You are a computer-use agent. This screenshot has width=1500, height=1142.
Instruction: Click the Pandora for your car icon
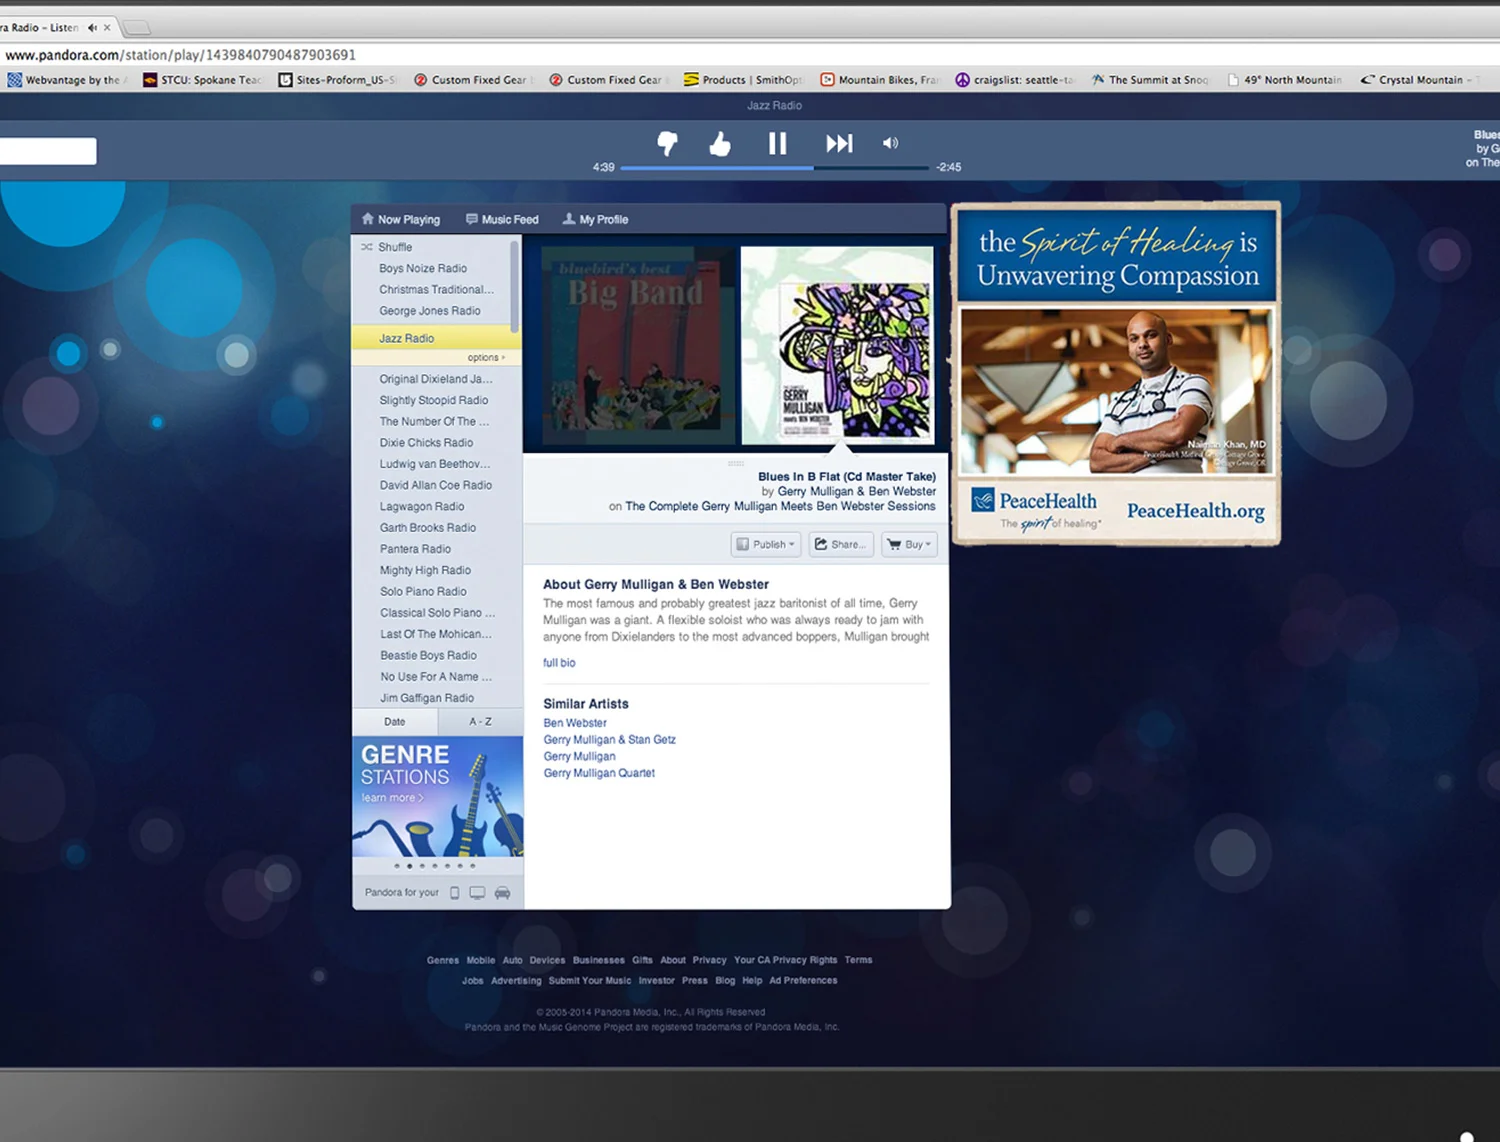click(502, 893)
